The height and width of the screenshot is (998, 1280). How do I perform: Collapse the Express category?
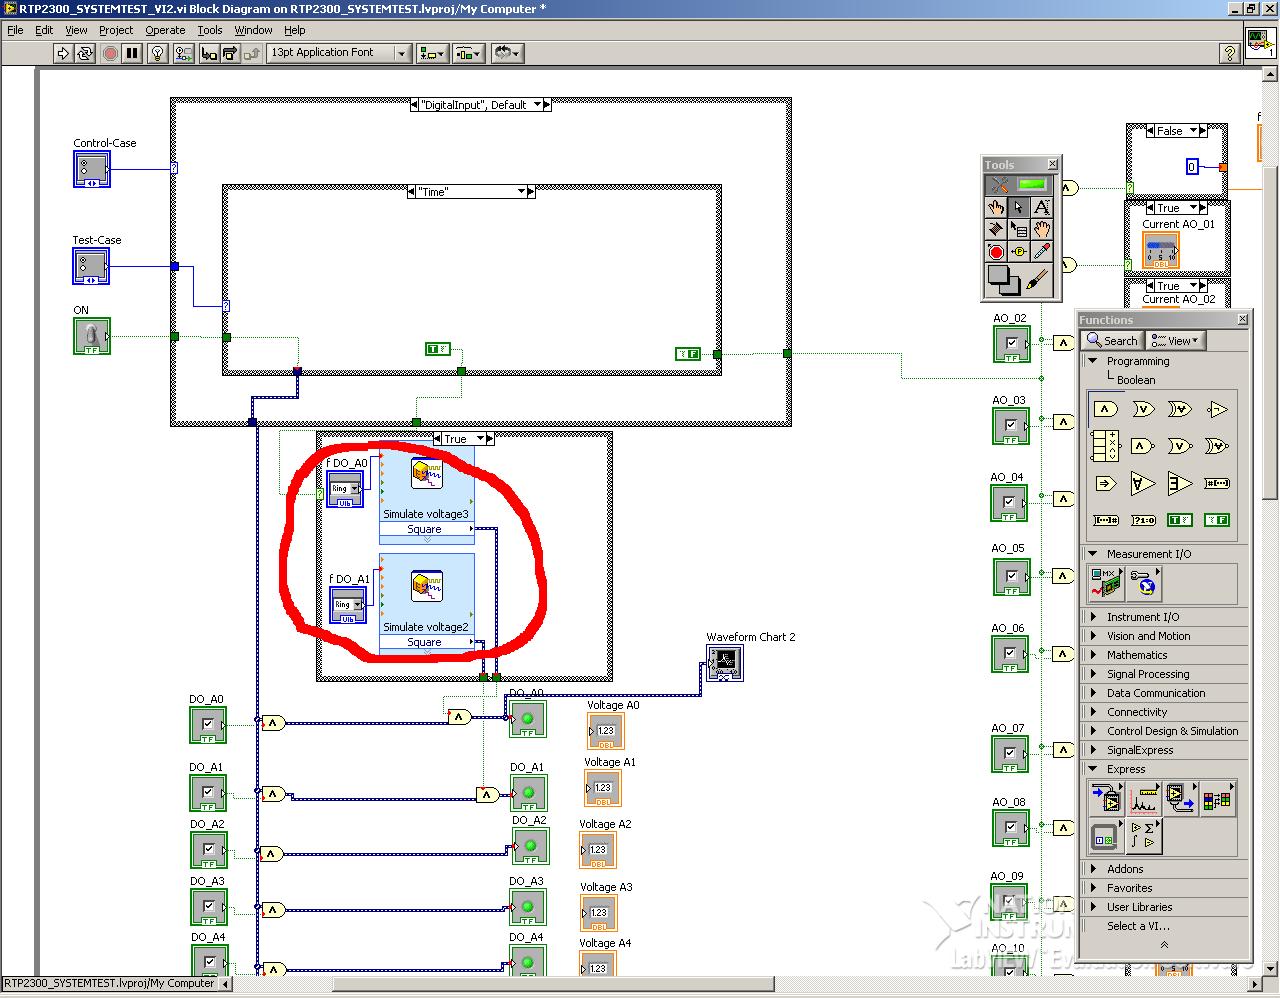[1093, 769]
